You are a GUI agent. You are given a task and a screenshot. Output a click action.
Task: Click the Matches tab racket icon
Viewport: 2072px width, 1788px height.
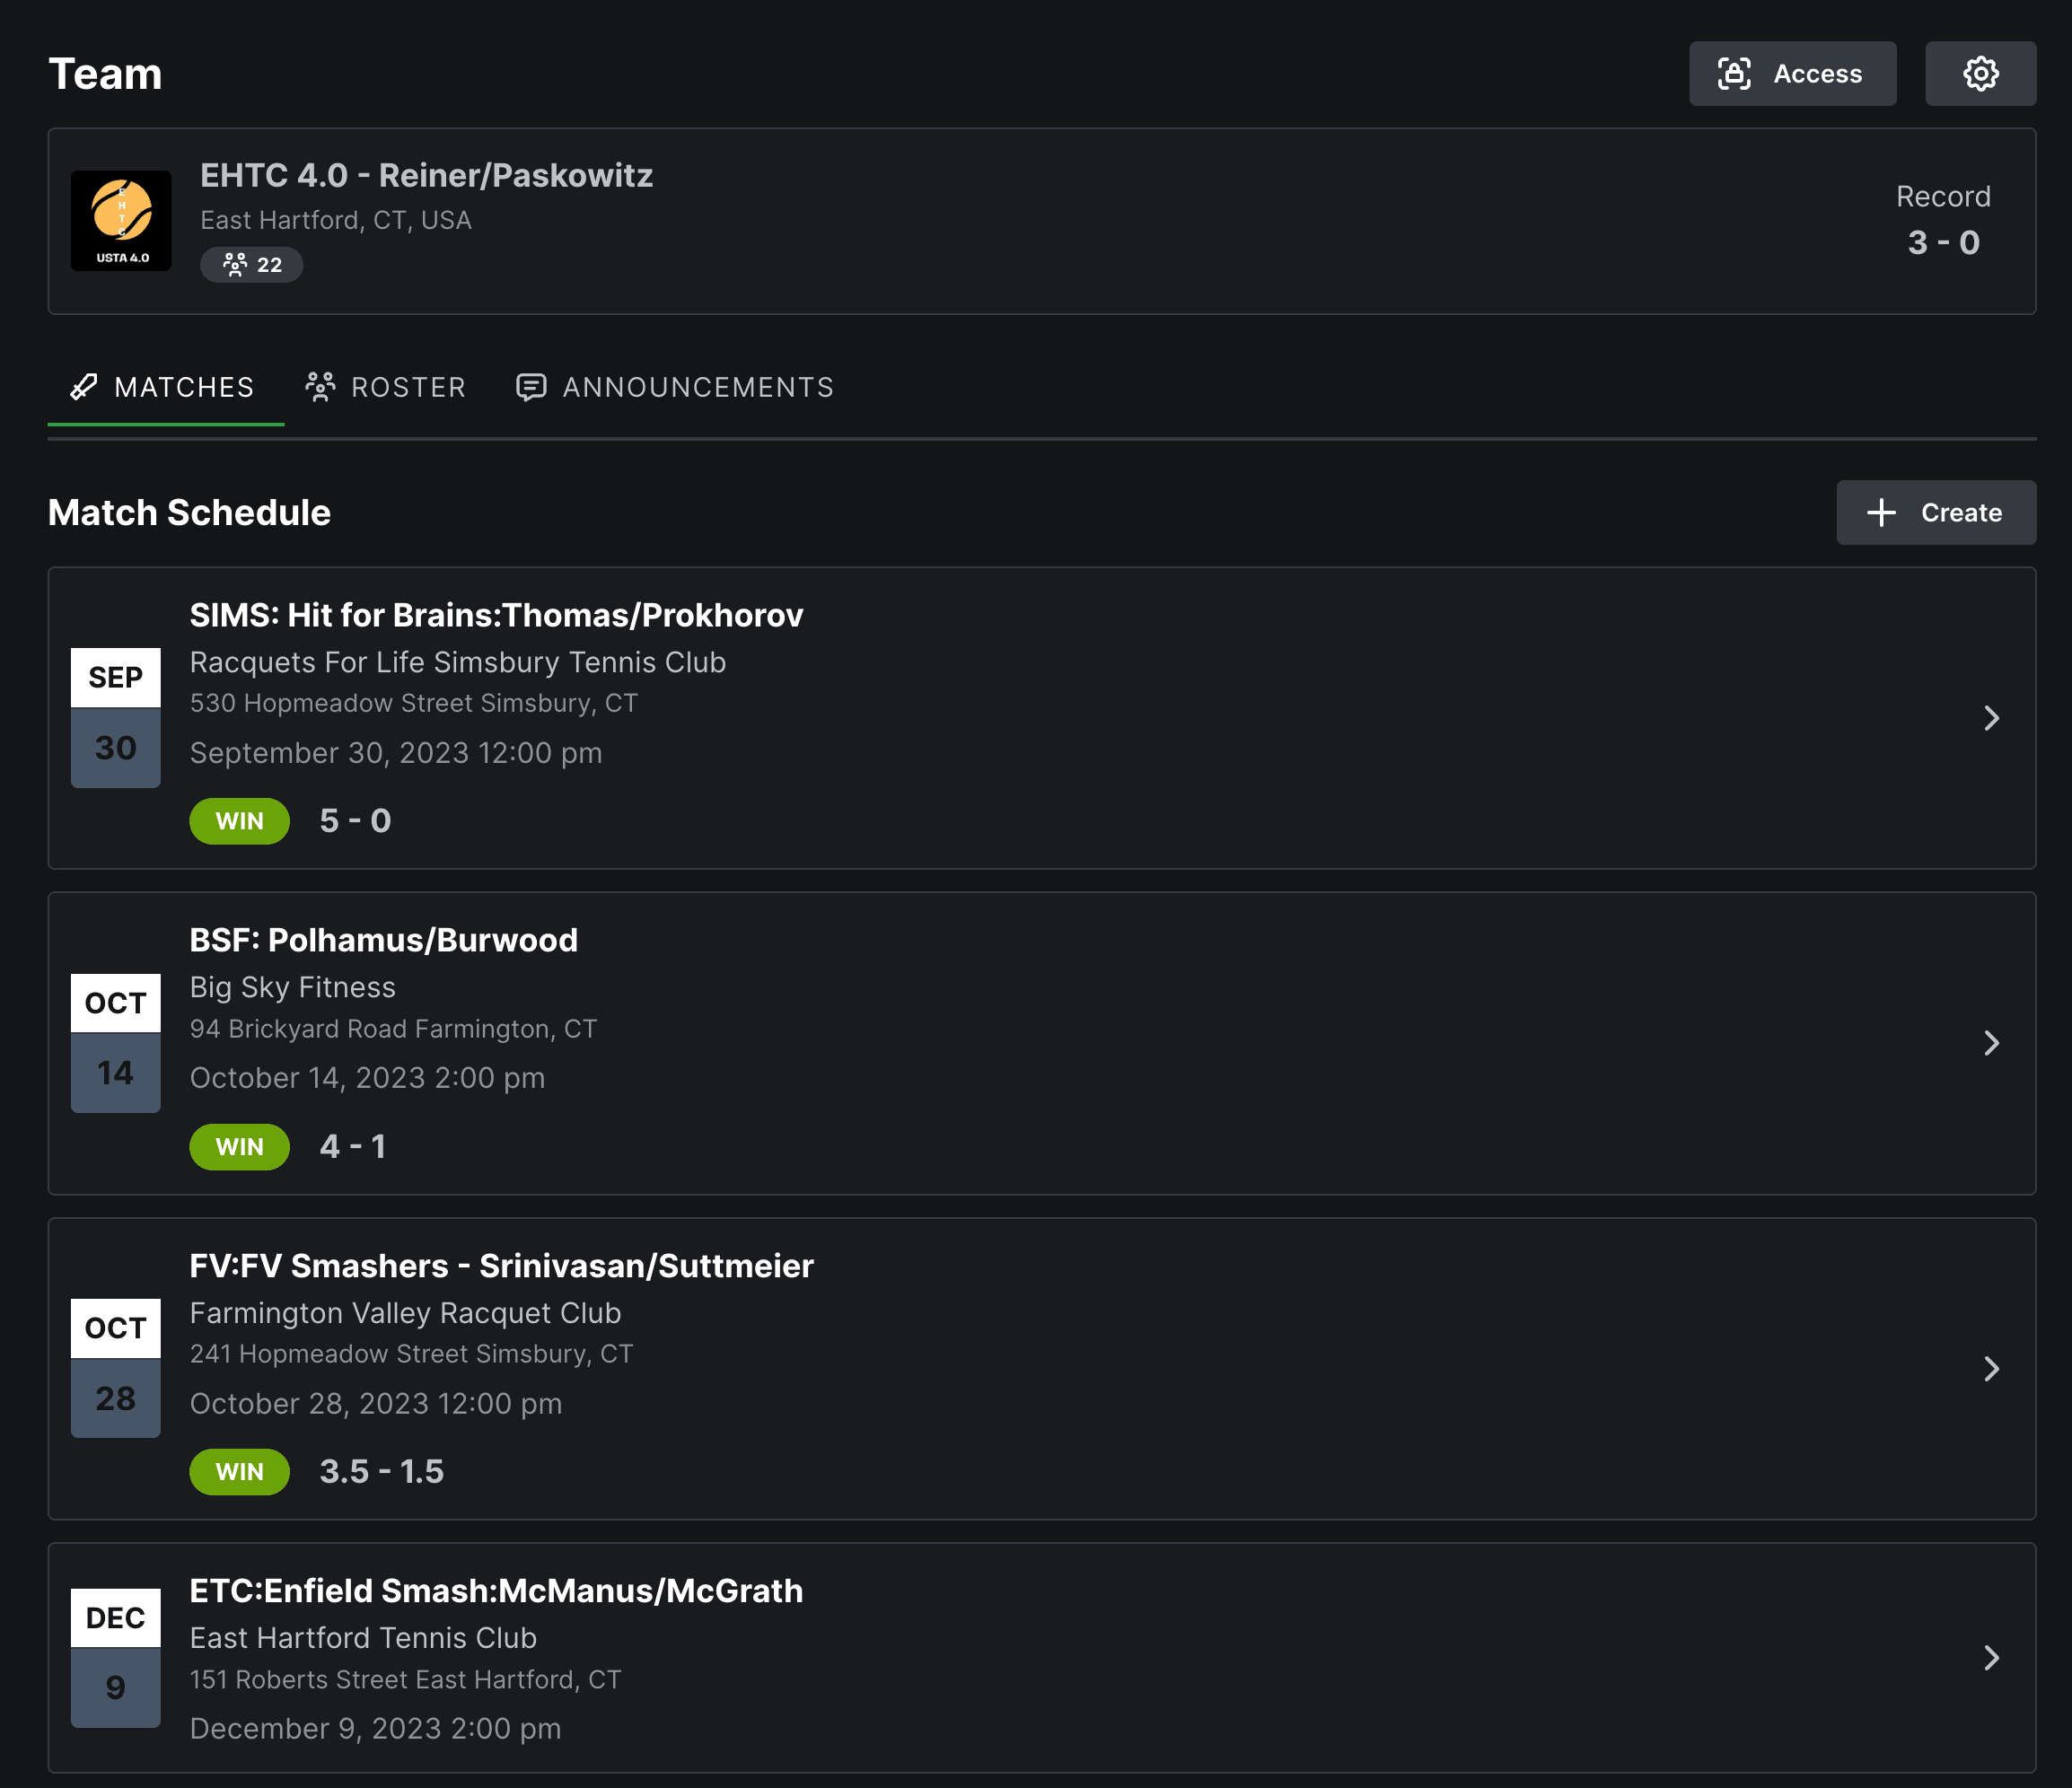[x=84, y=387]
